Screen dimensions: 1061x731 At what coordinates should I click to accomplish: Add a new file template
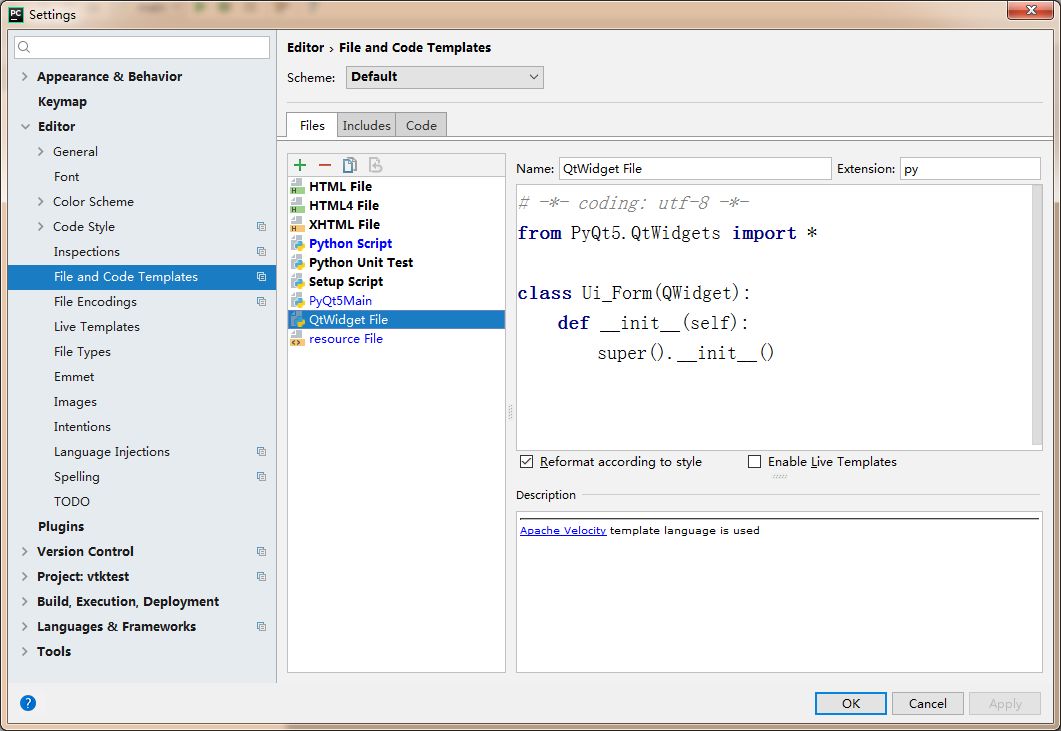[300, 164]
